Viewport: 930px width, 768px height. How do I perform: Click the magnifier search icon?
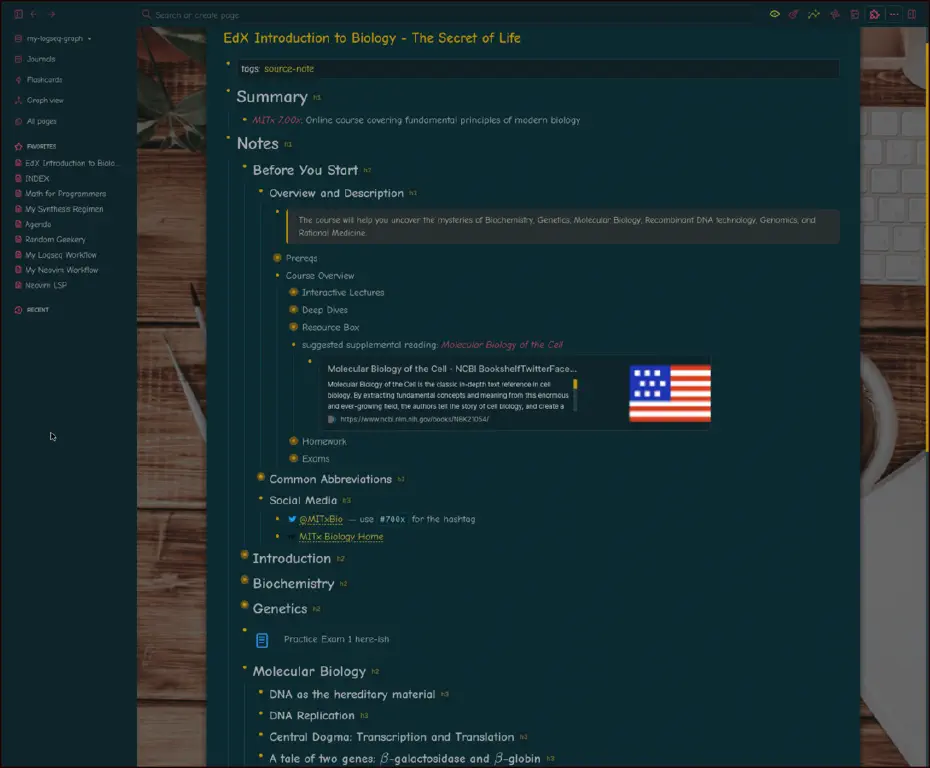pyautogui.click(x=146, y=14)
